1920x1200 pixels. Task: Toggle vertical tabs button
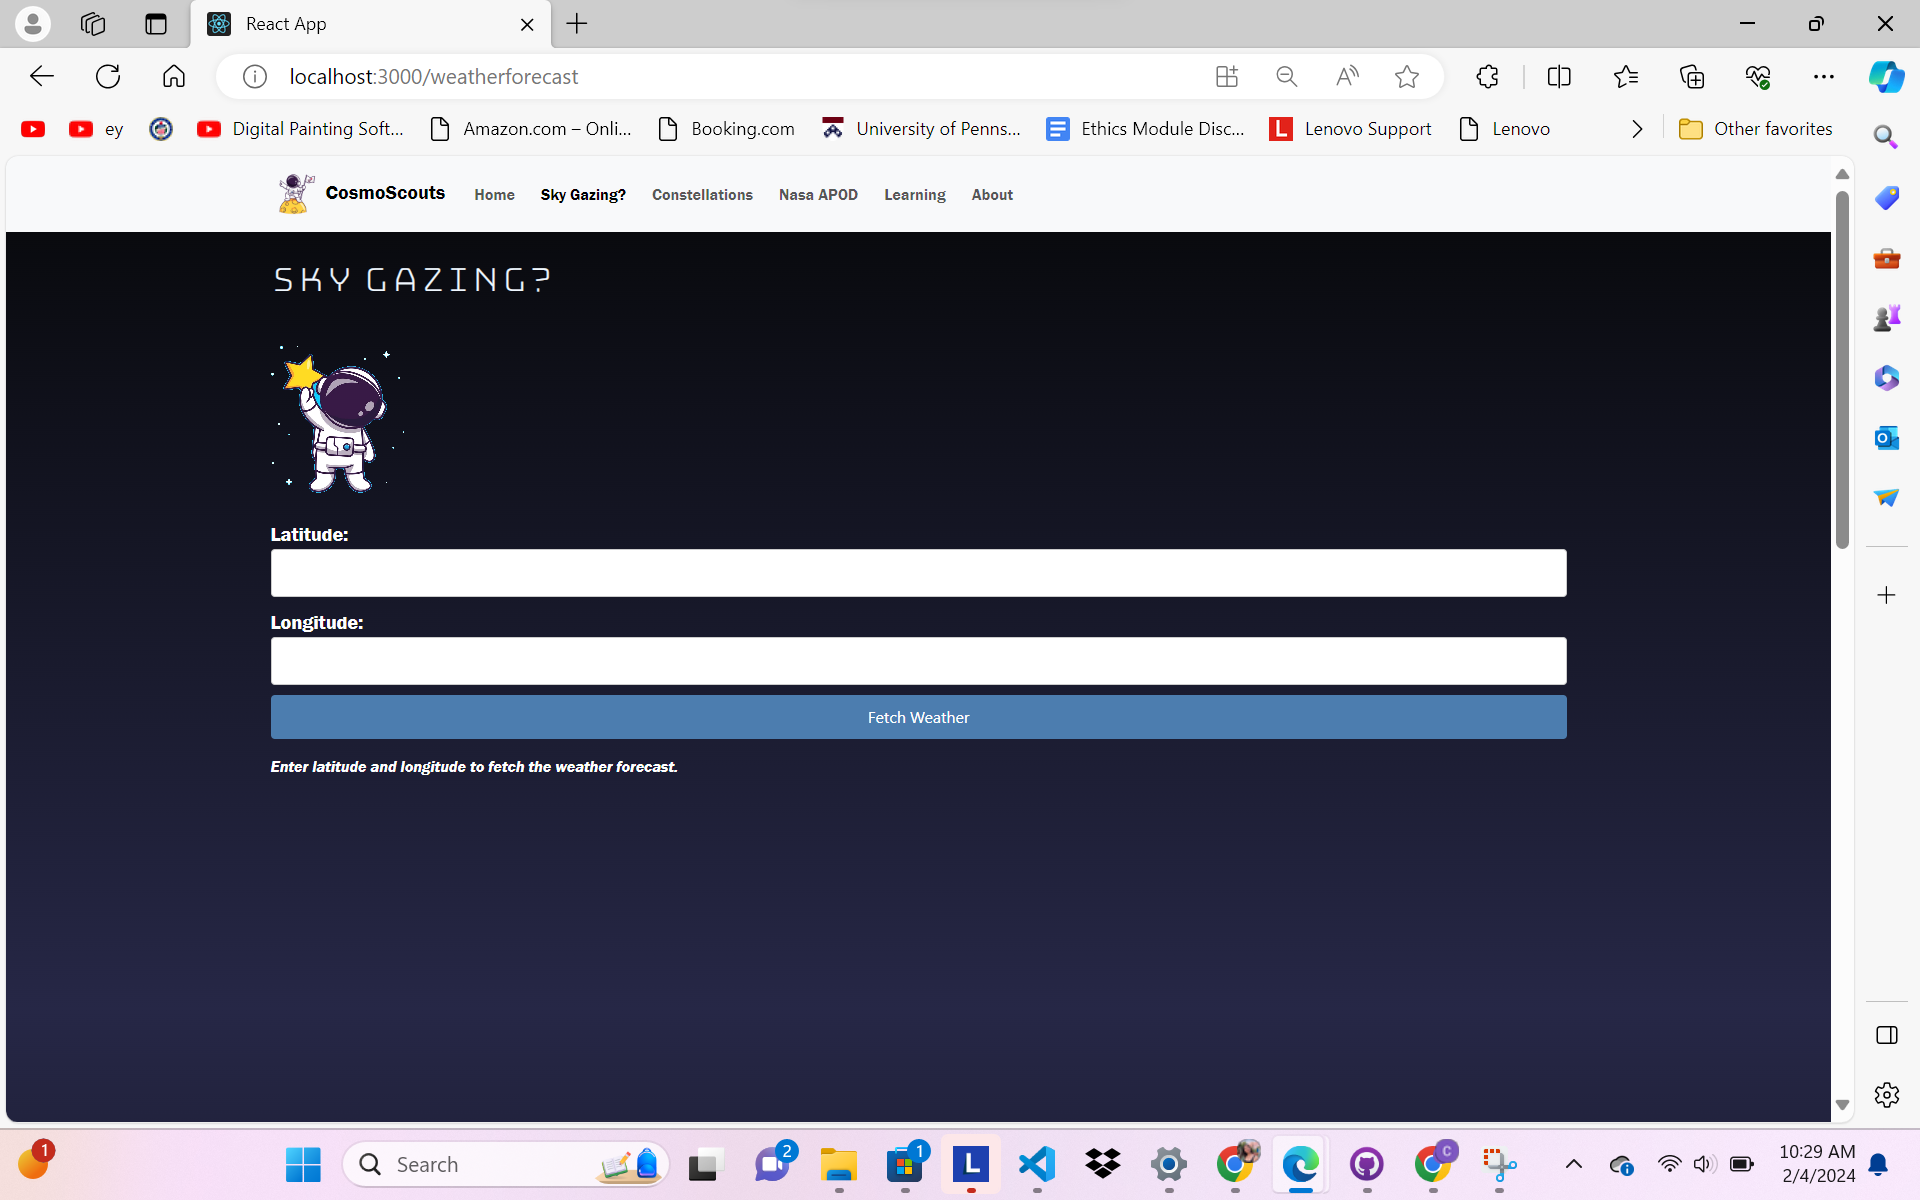coord(156,24)
